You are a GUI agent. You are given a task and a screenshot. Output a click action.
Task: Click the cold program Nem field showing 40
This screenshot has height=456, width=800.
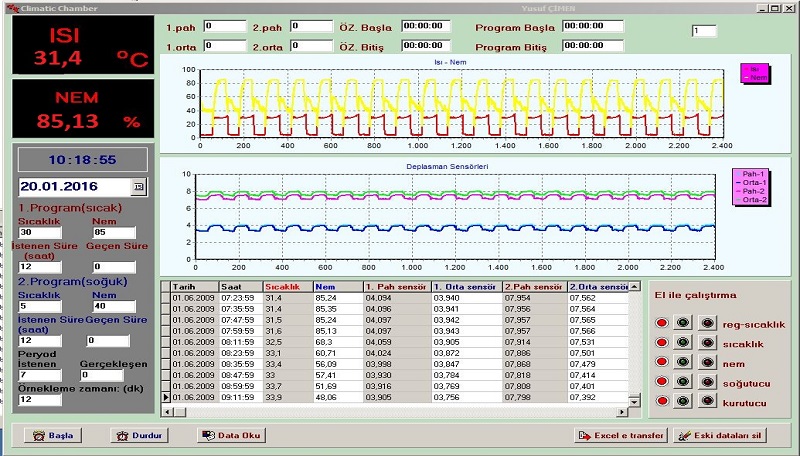point(114,306)
